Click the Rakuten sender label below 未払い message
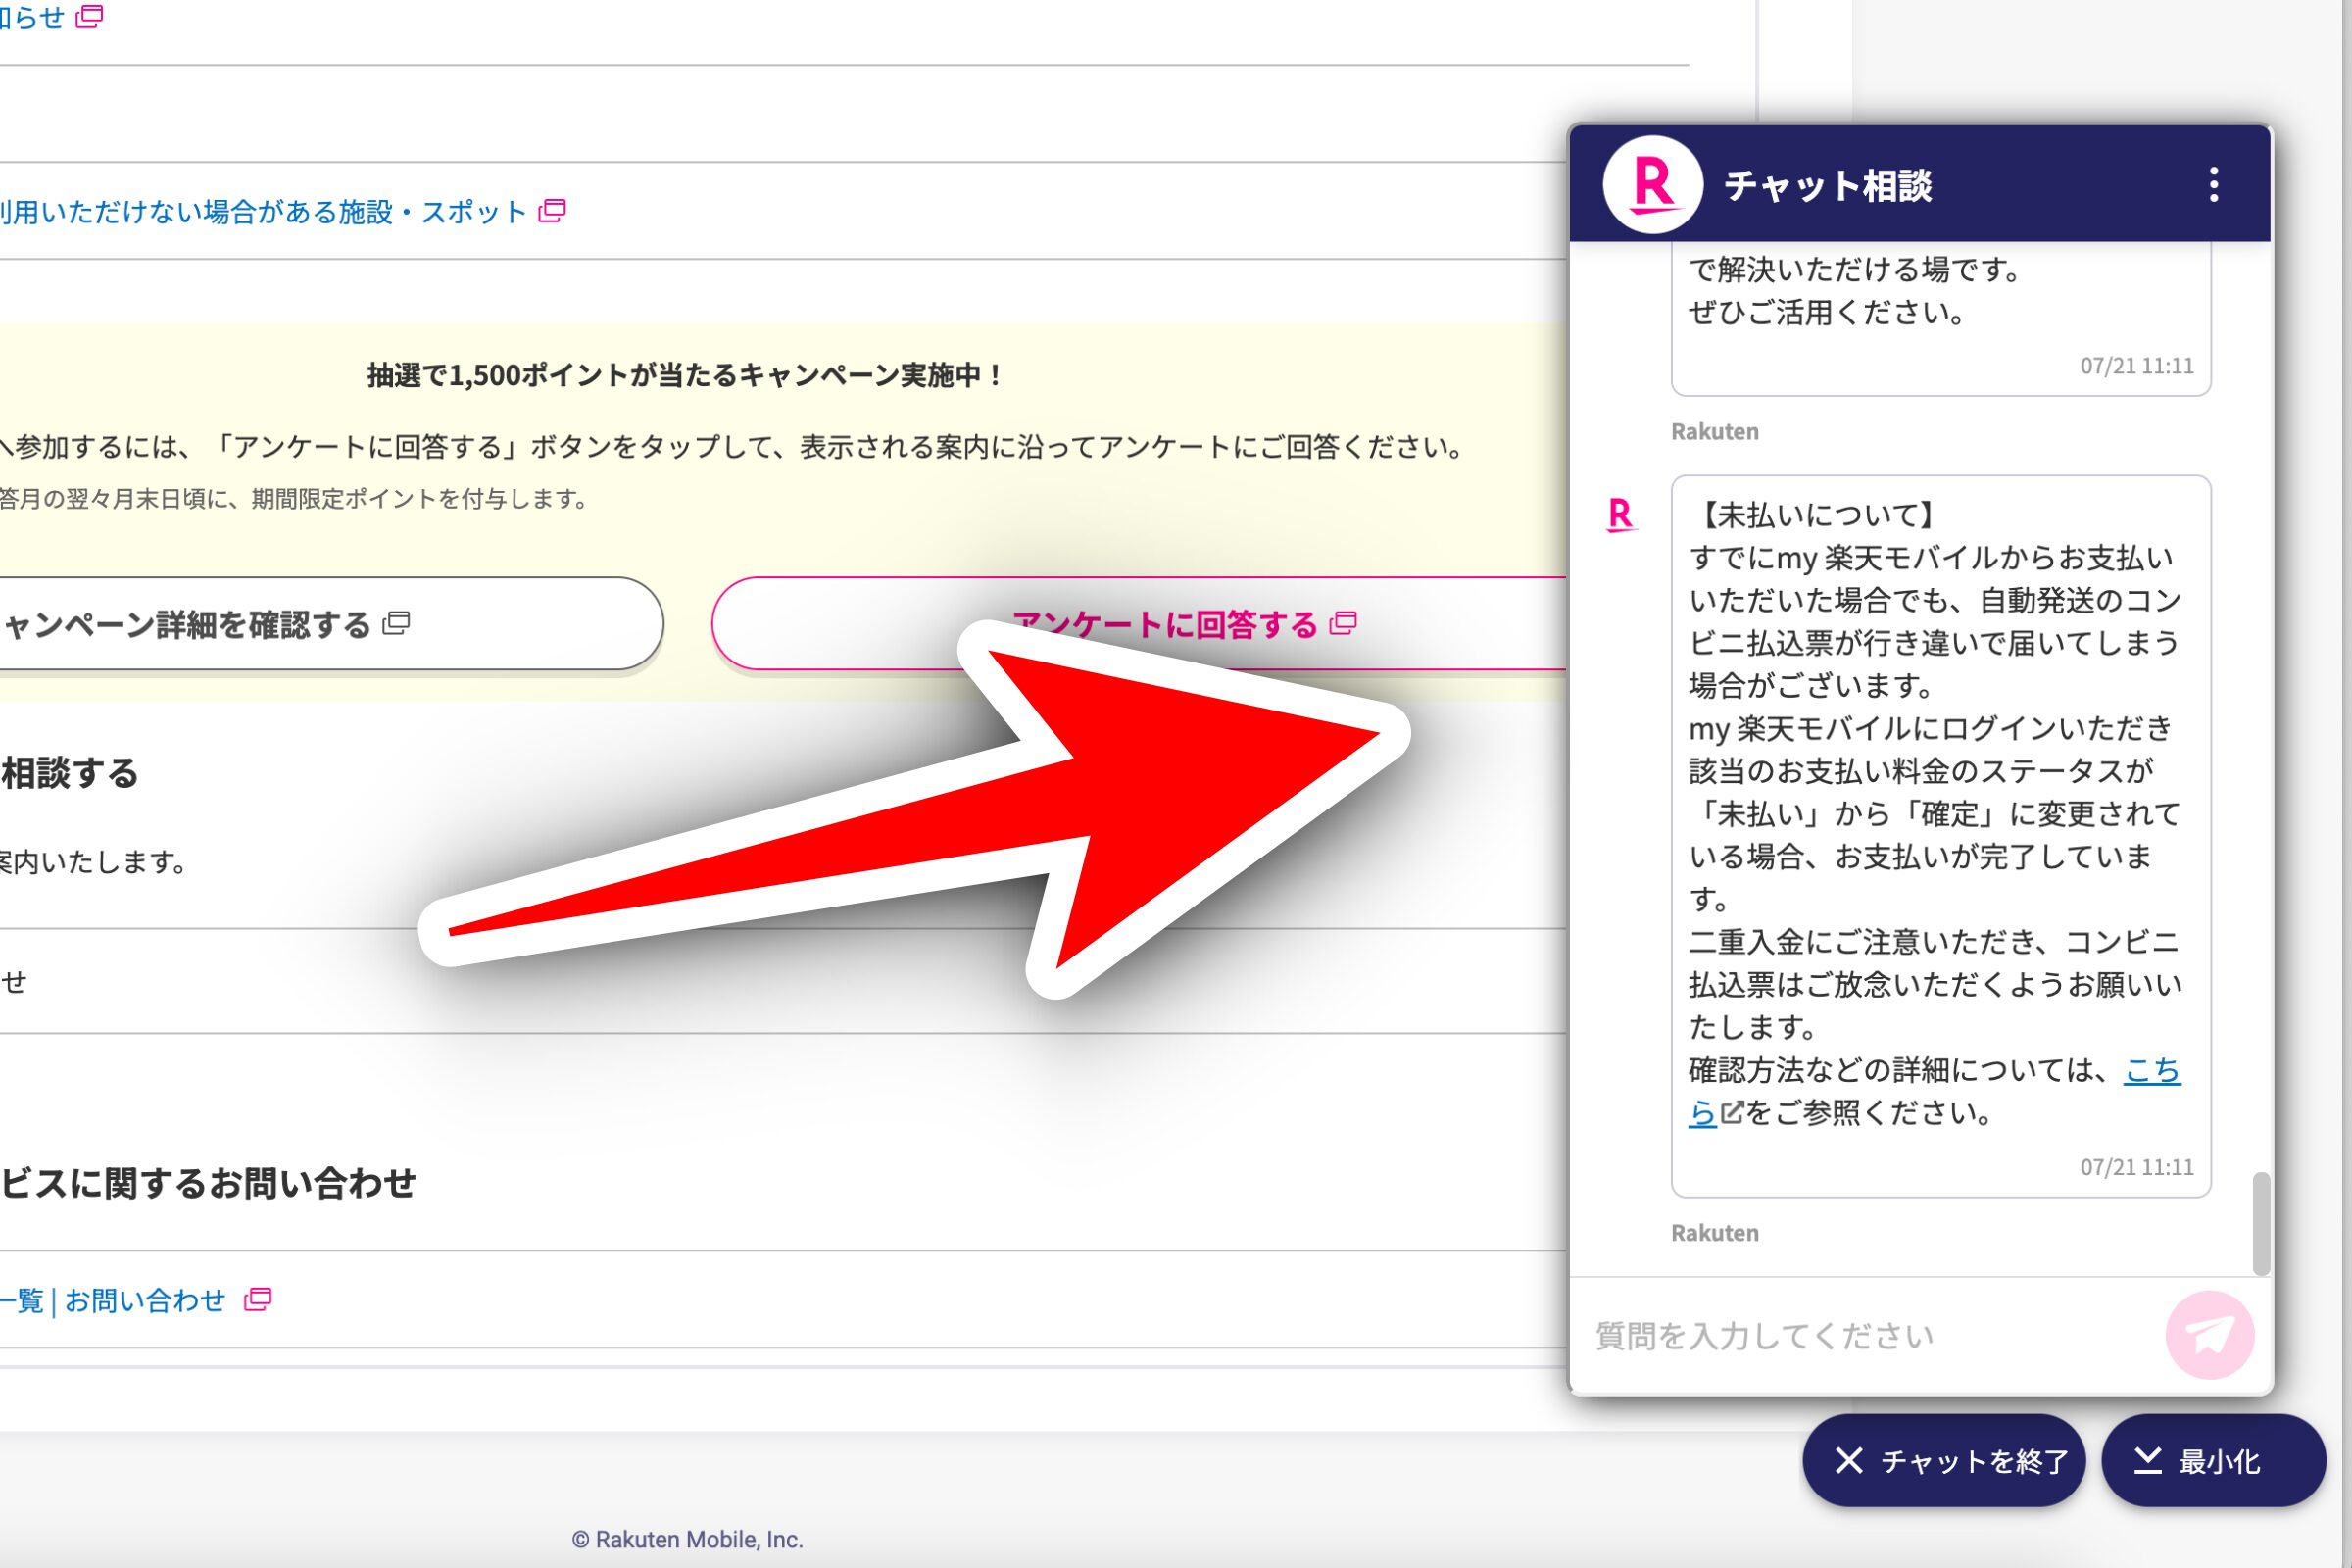This screenshot has height=1568, width=2352. 1714,1233
